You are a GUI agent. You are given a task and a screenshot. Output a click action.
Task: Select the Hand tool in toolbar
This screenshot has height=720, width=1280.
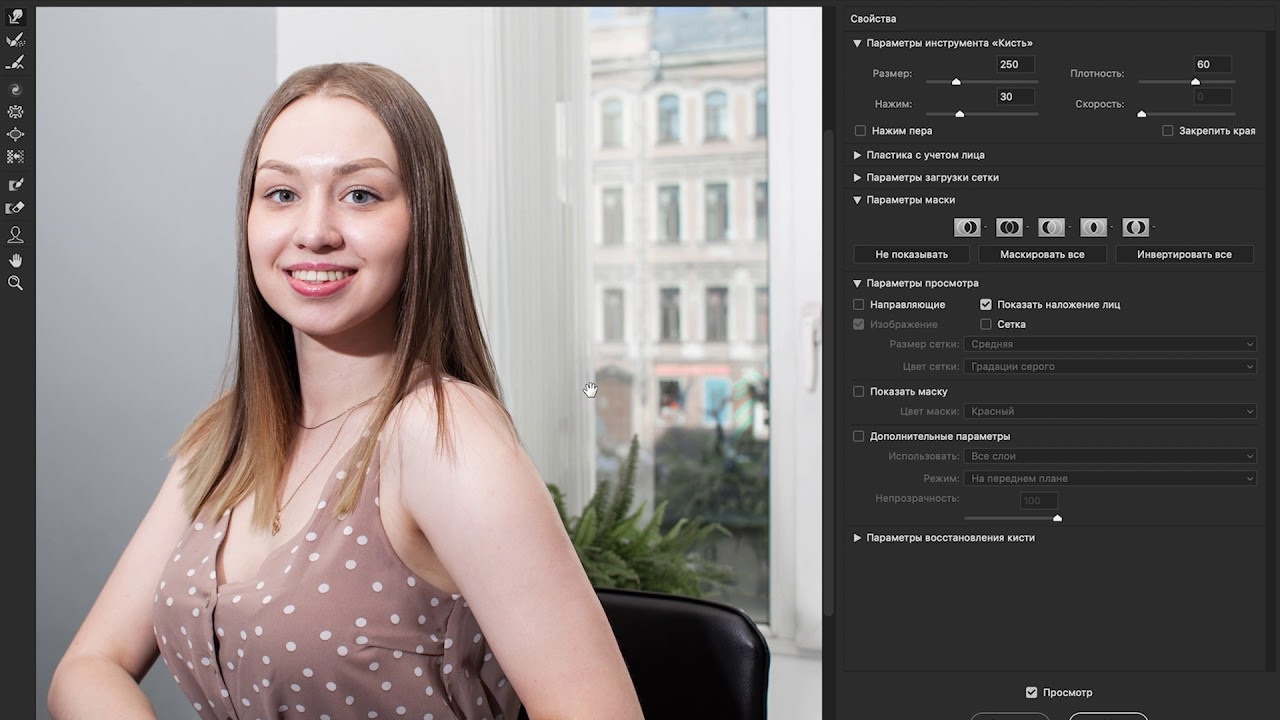tap(15, 260)
